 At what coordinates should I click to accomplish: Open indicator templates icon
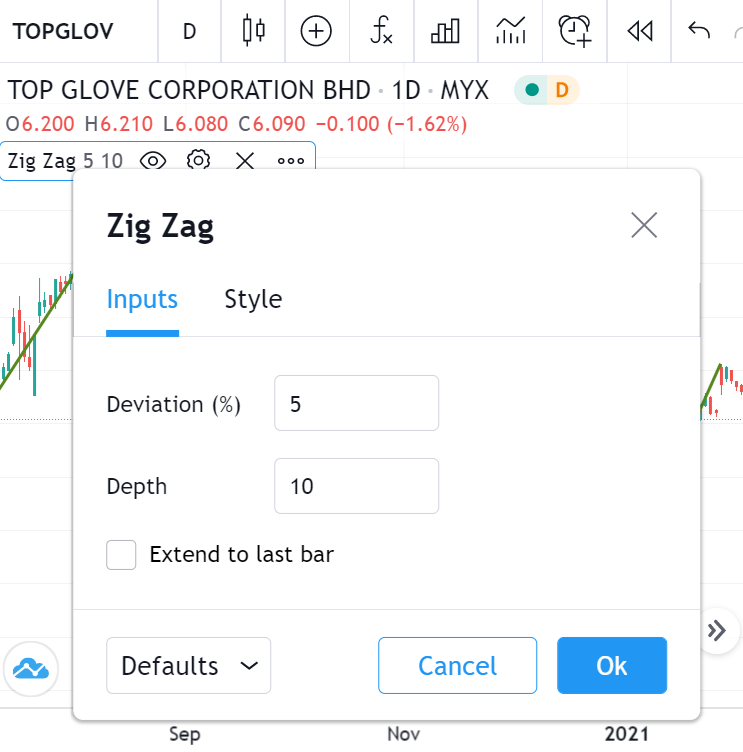coord(510,31)
